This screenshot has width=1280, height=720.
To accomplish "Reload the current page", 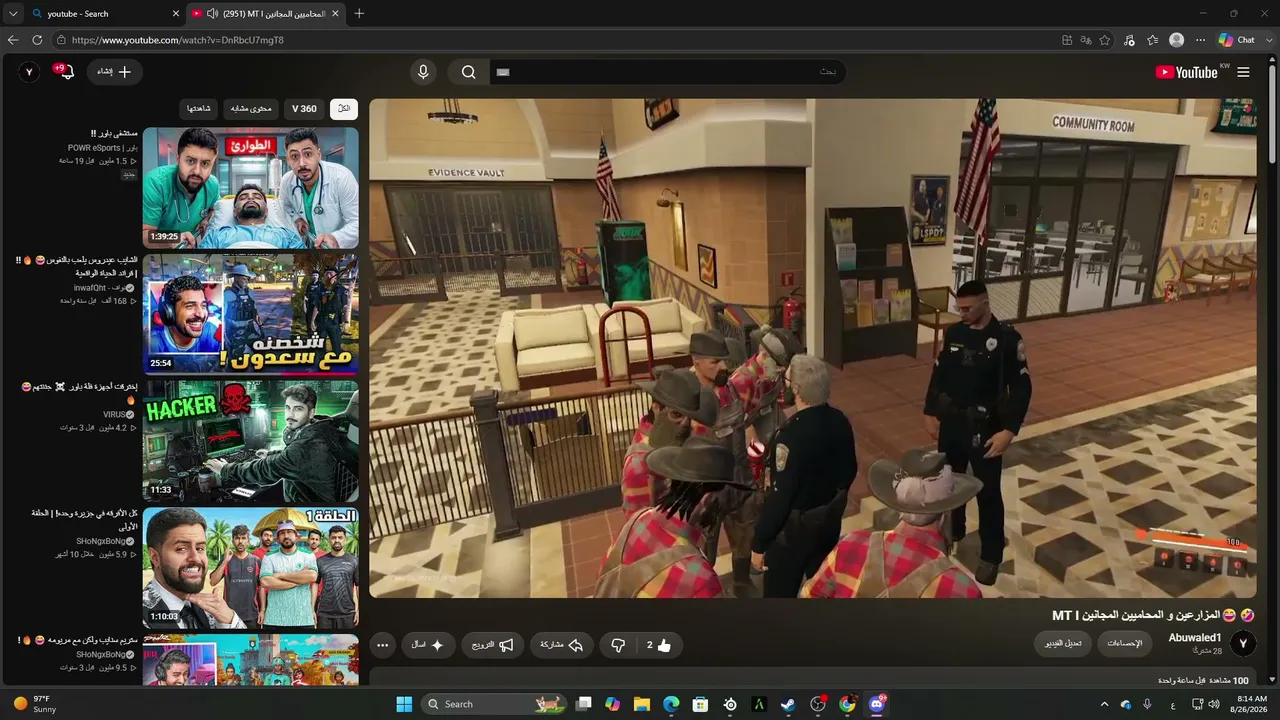I will [37, 40].
